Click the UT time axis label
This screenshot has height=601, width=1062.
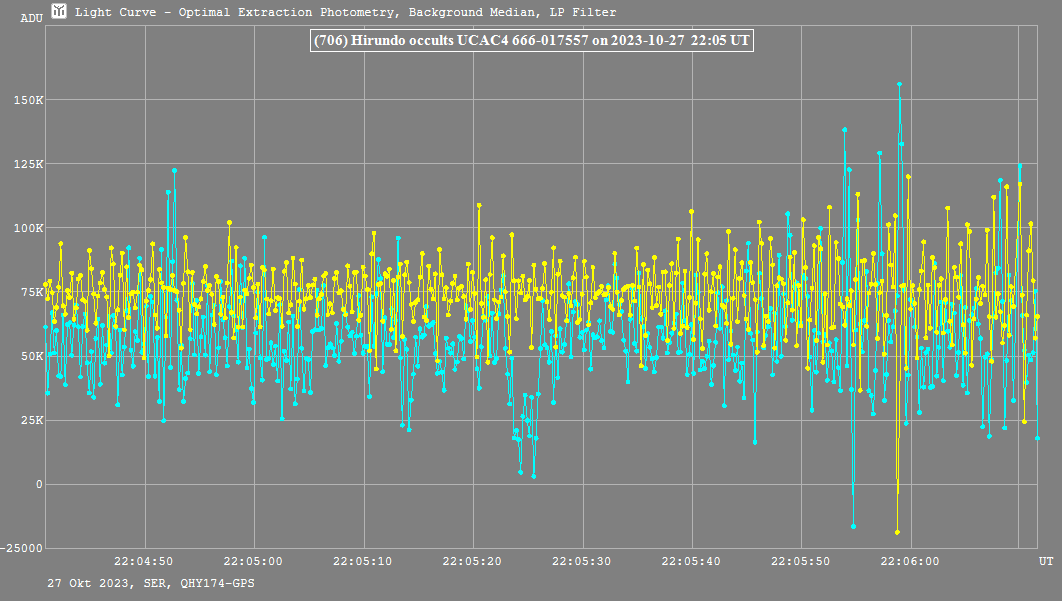click(x=1045, y=561)
